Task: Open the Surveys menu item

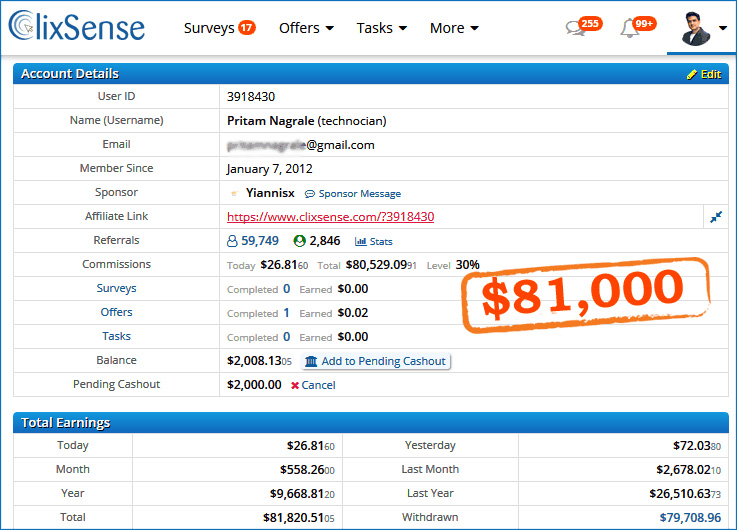Action: [209, 28]
